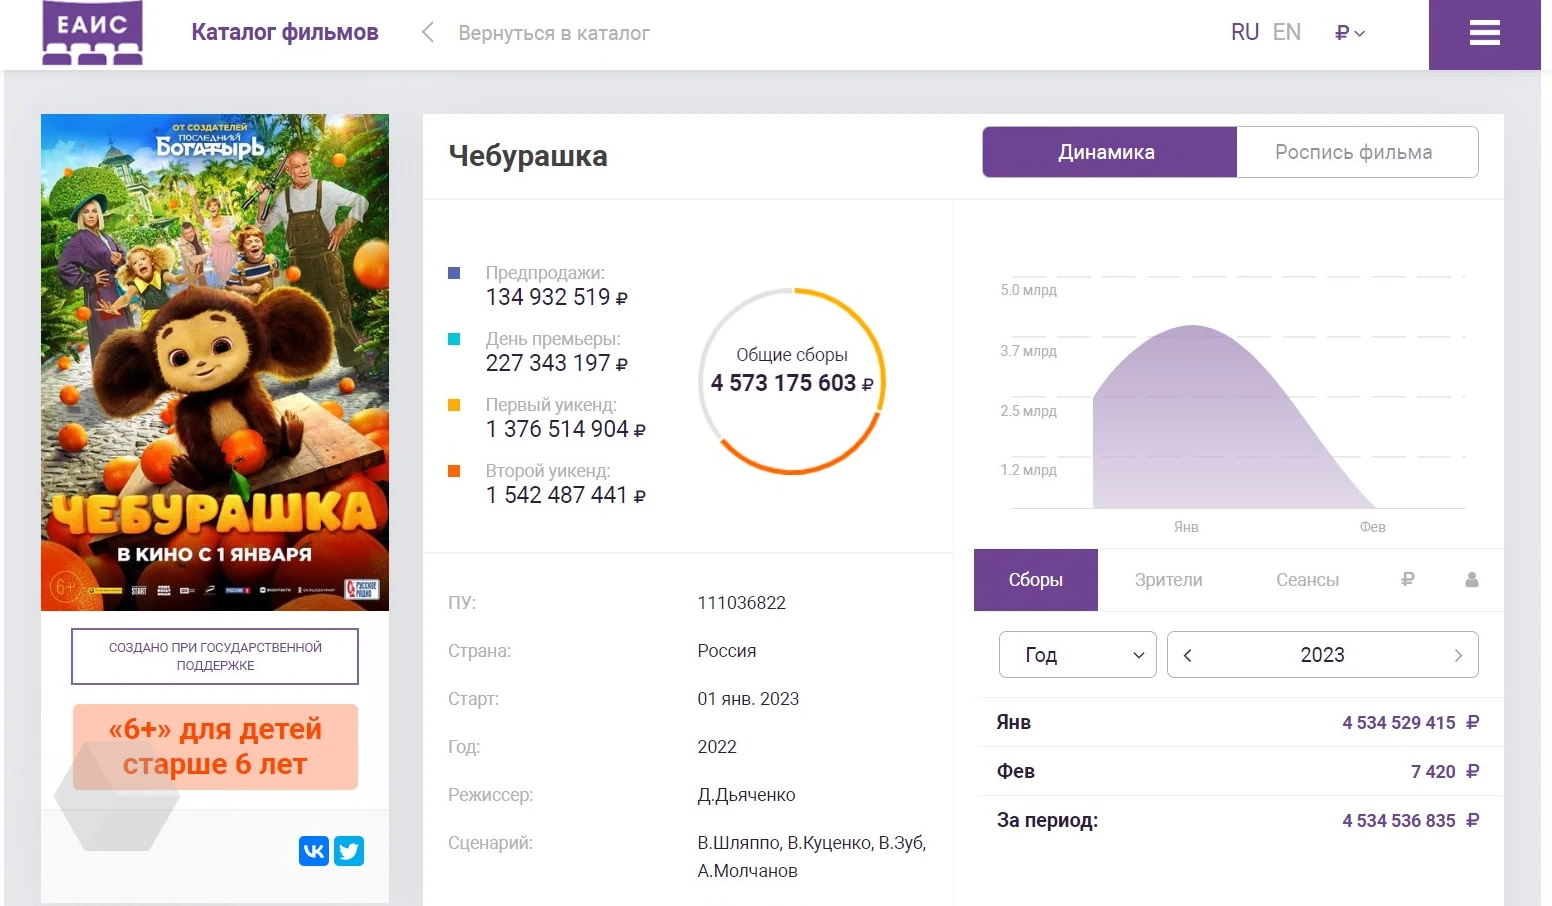The width and height of the screenshot is (1552, 906).
Task: Click День премьеры cyan legend square
Action: [x=454, y=339]
